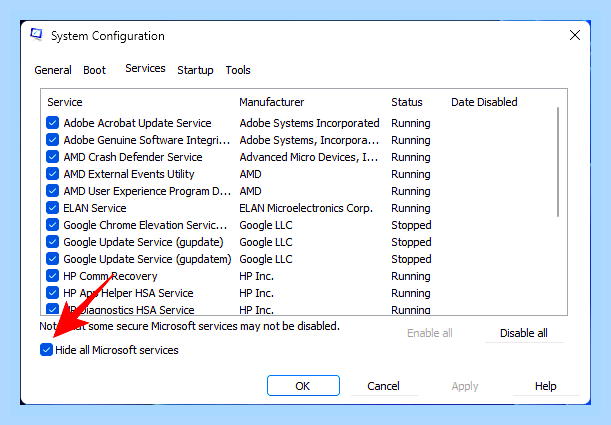
Task: Open Help from the dialog
Action: pos(546,386)
